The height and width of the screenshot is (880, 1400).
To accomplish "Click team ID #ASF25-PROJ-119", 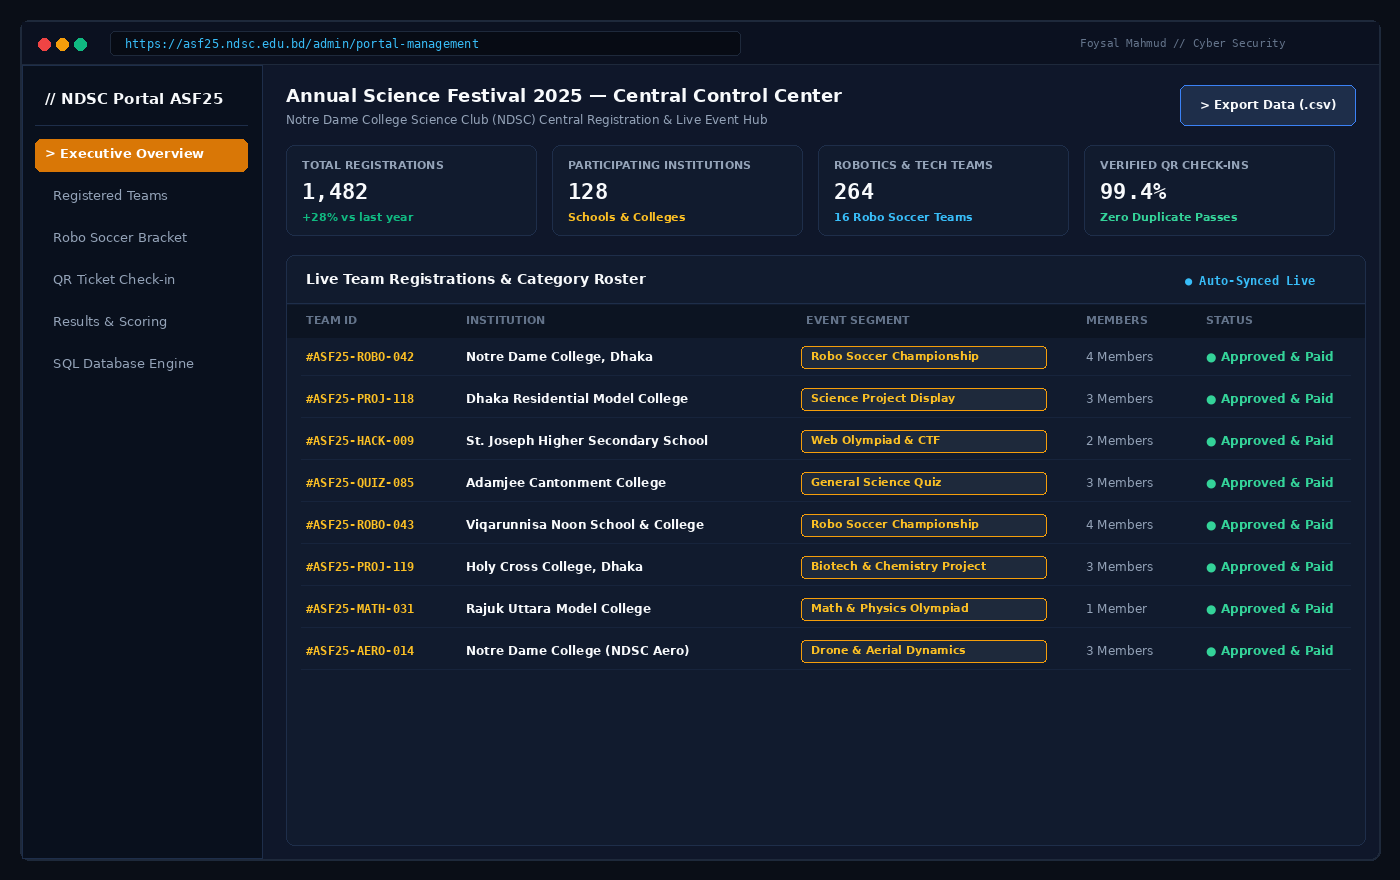I will pyautogui.click(x=360, y=567).
